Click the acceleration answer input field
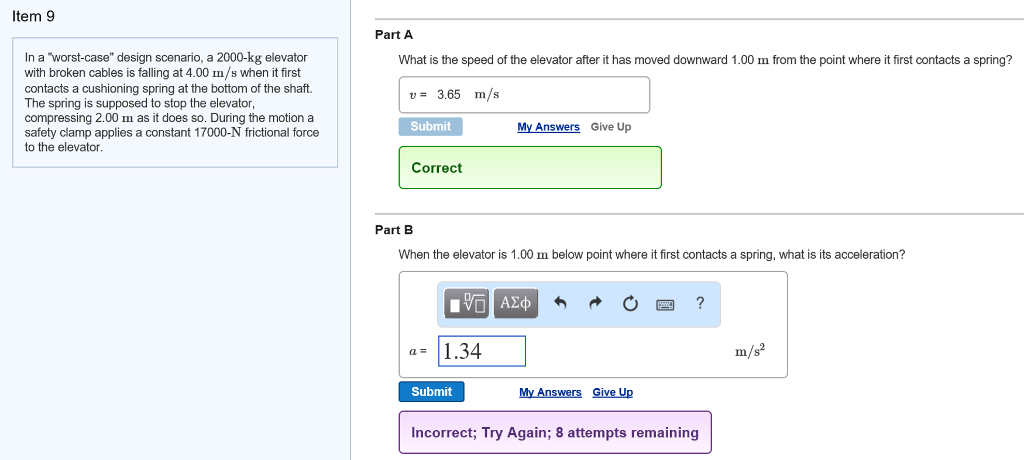1024x460 pixels. (x=481, y=351)
